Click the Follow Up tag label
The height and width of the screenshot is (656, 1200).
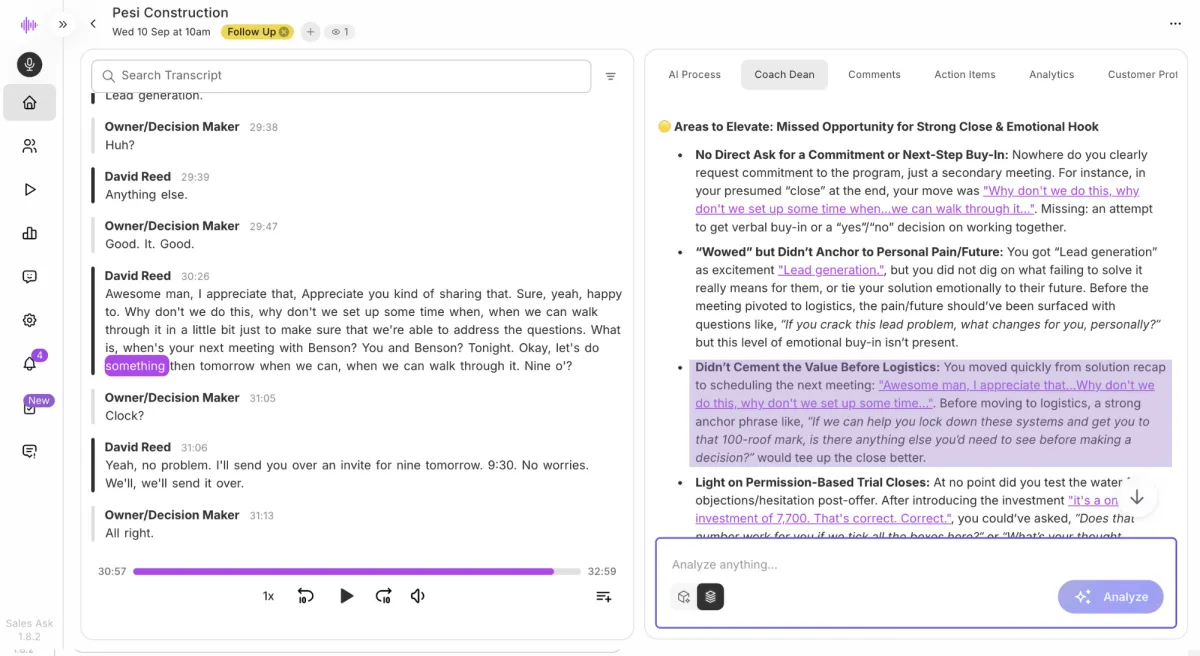tap(251, 32)
